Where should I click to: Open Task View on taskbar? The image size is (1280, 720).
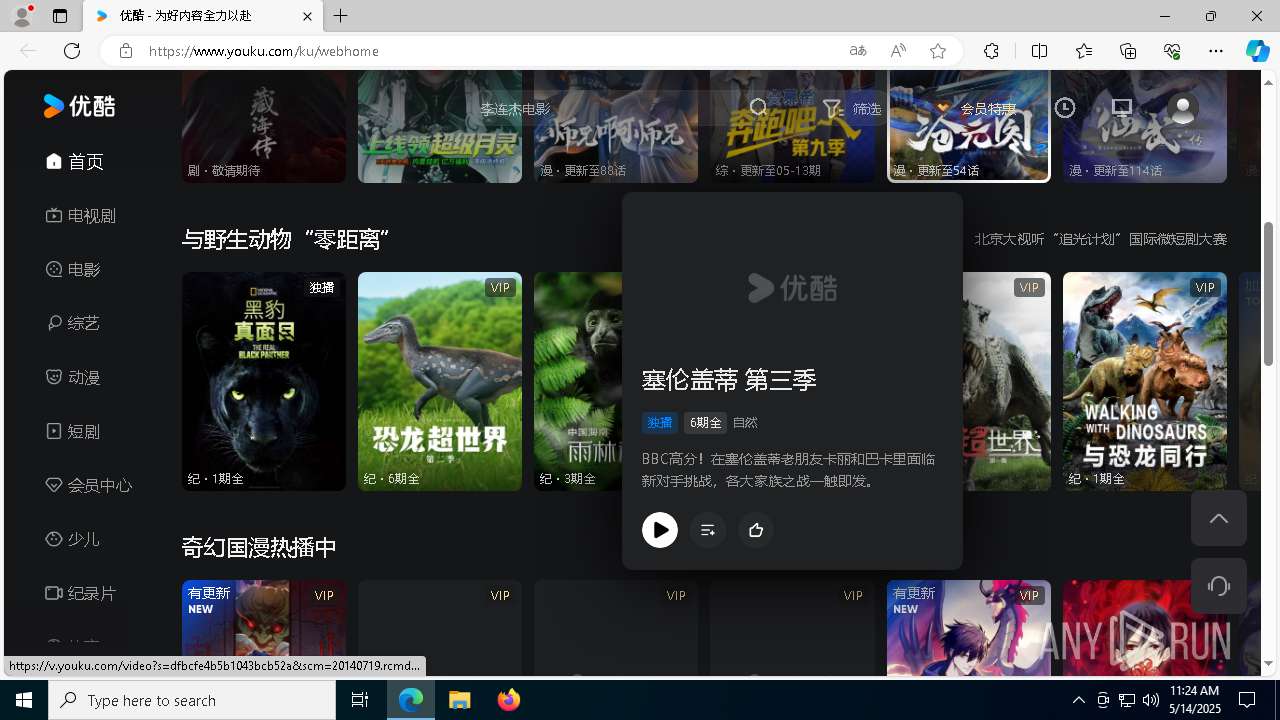pyautogui.click(x=360, y=700)
